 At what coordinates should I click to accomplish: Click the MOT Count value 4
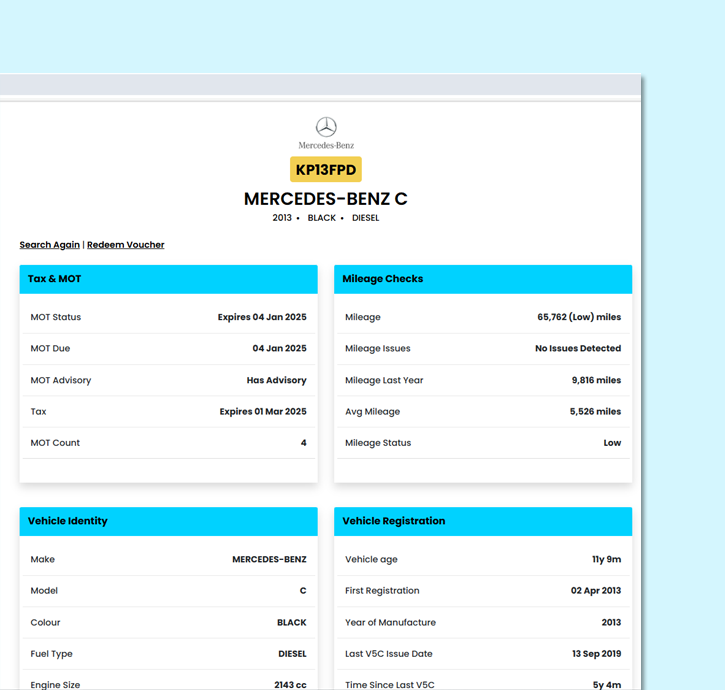click(x=303, y=443)
